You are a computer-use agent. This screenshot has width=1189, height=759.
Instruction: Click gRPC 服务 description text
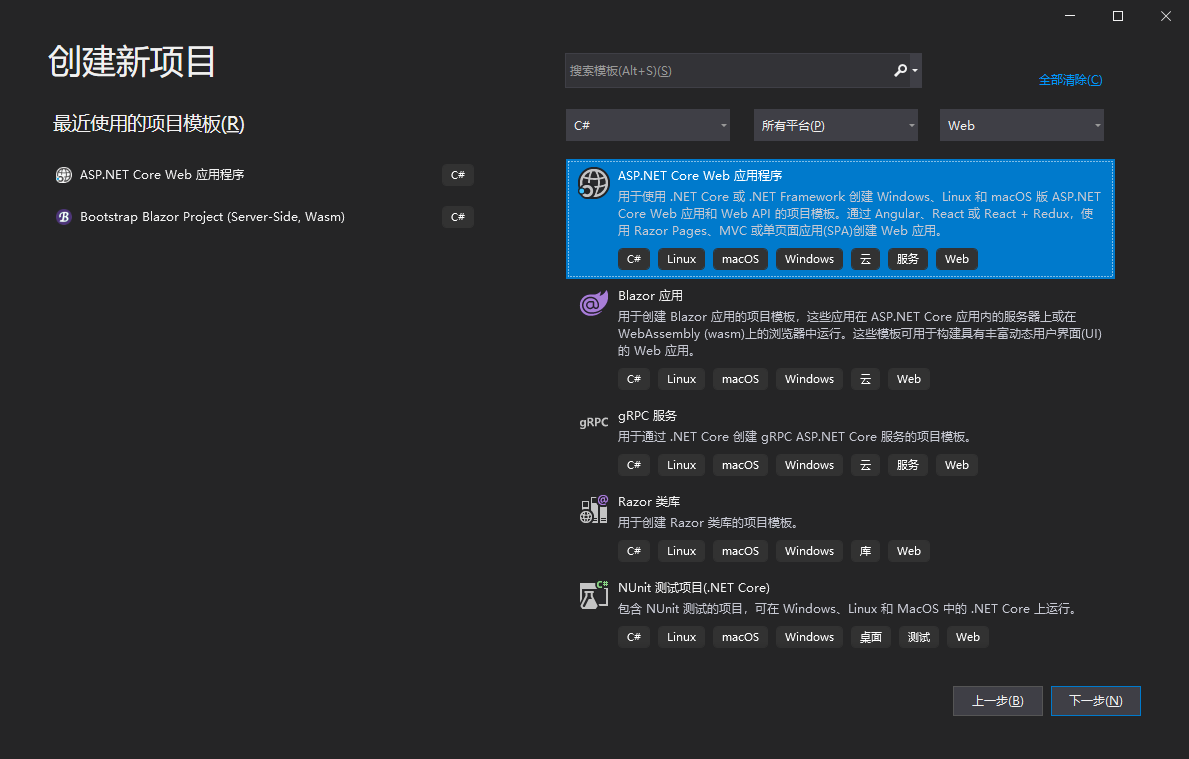796,437
